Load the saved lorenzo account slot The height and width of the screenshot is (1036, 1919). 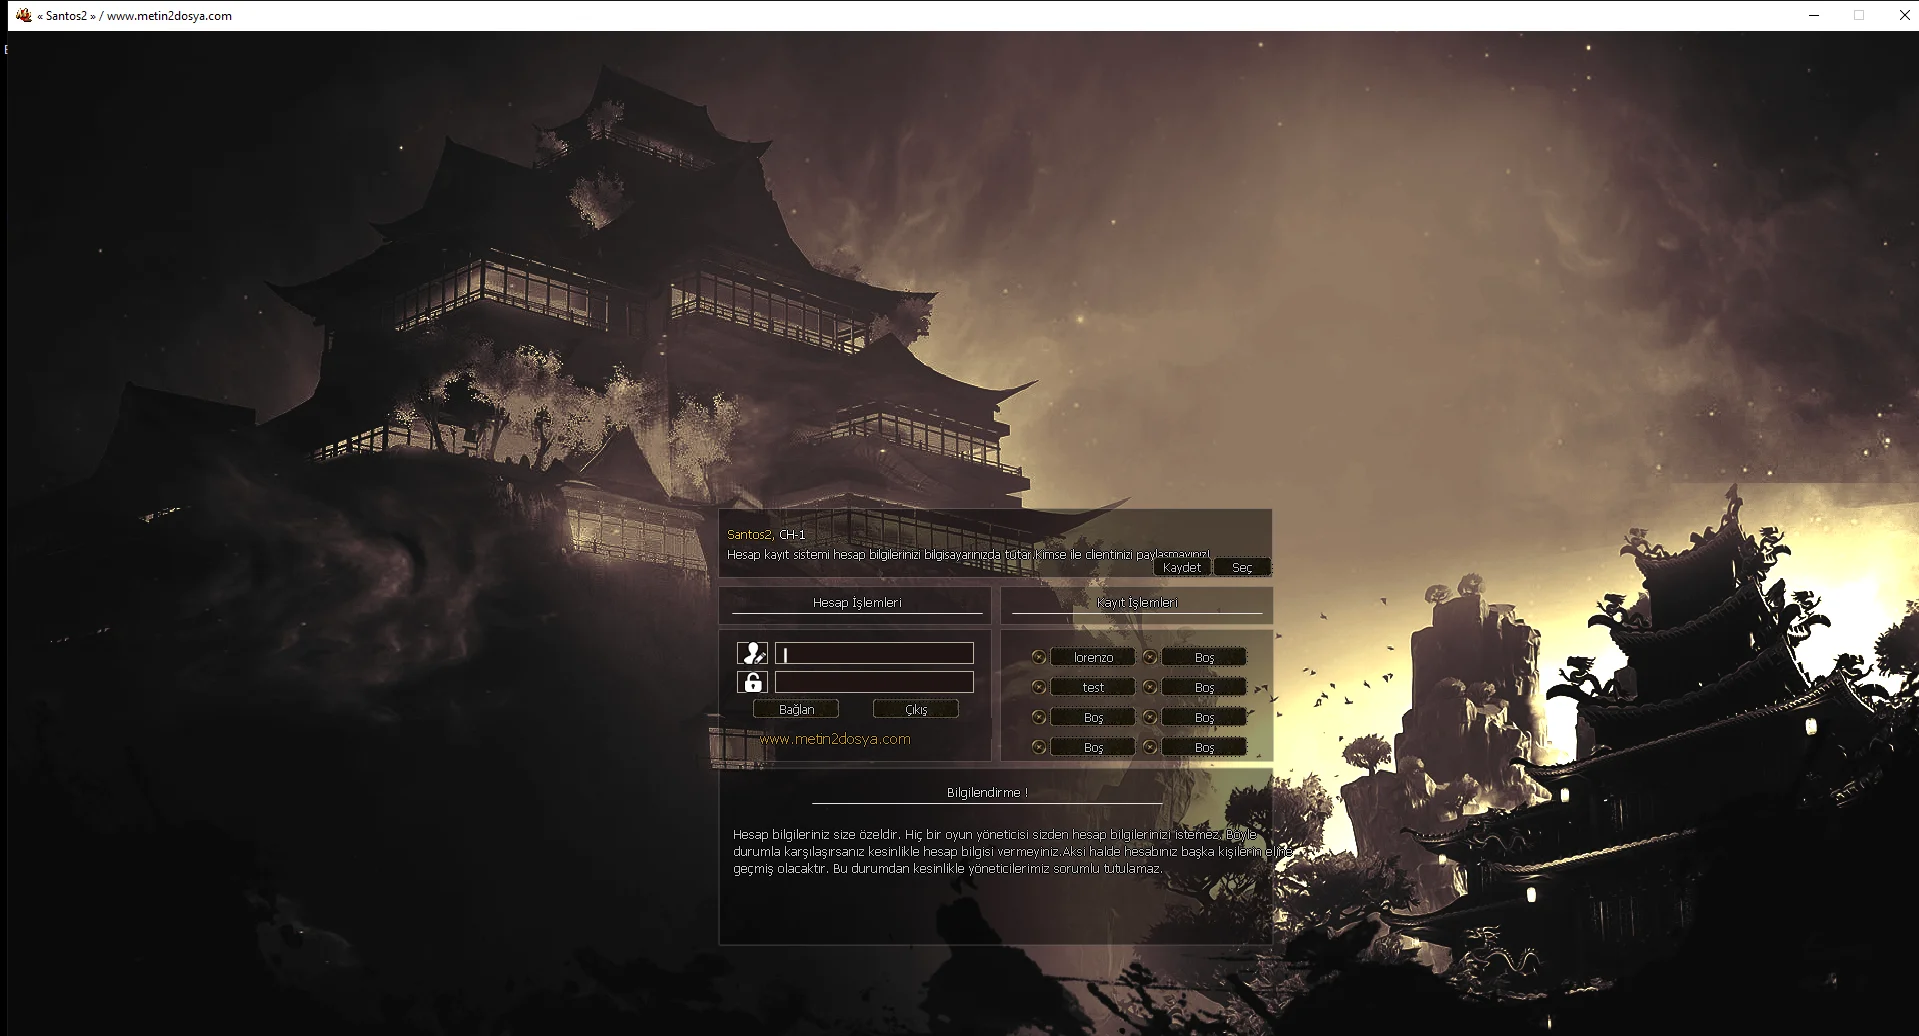tap(1093, 657)
